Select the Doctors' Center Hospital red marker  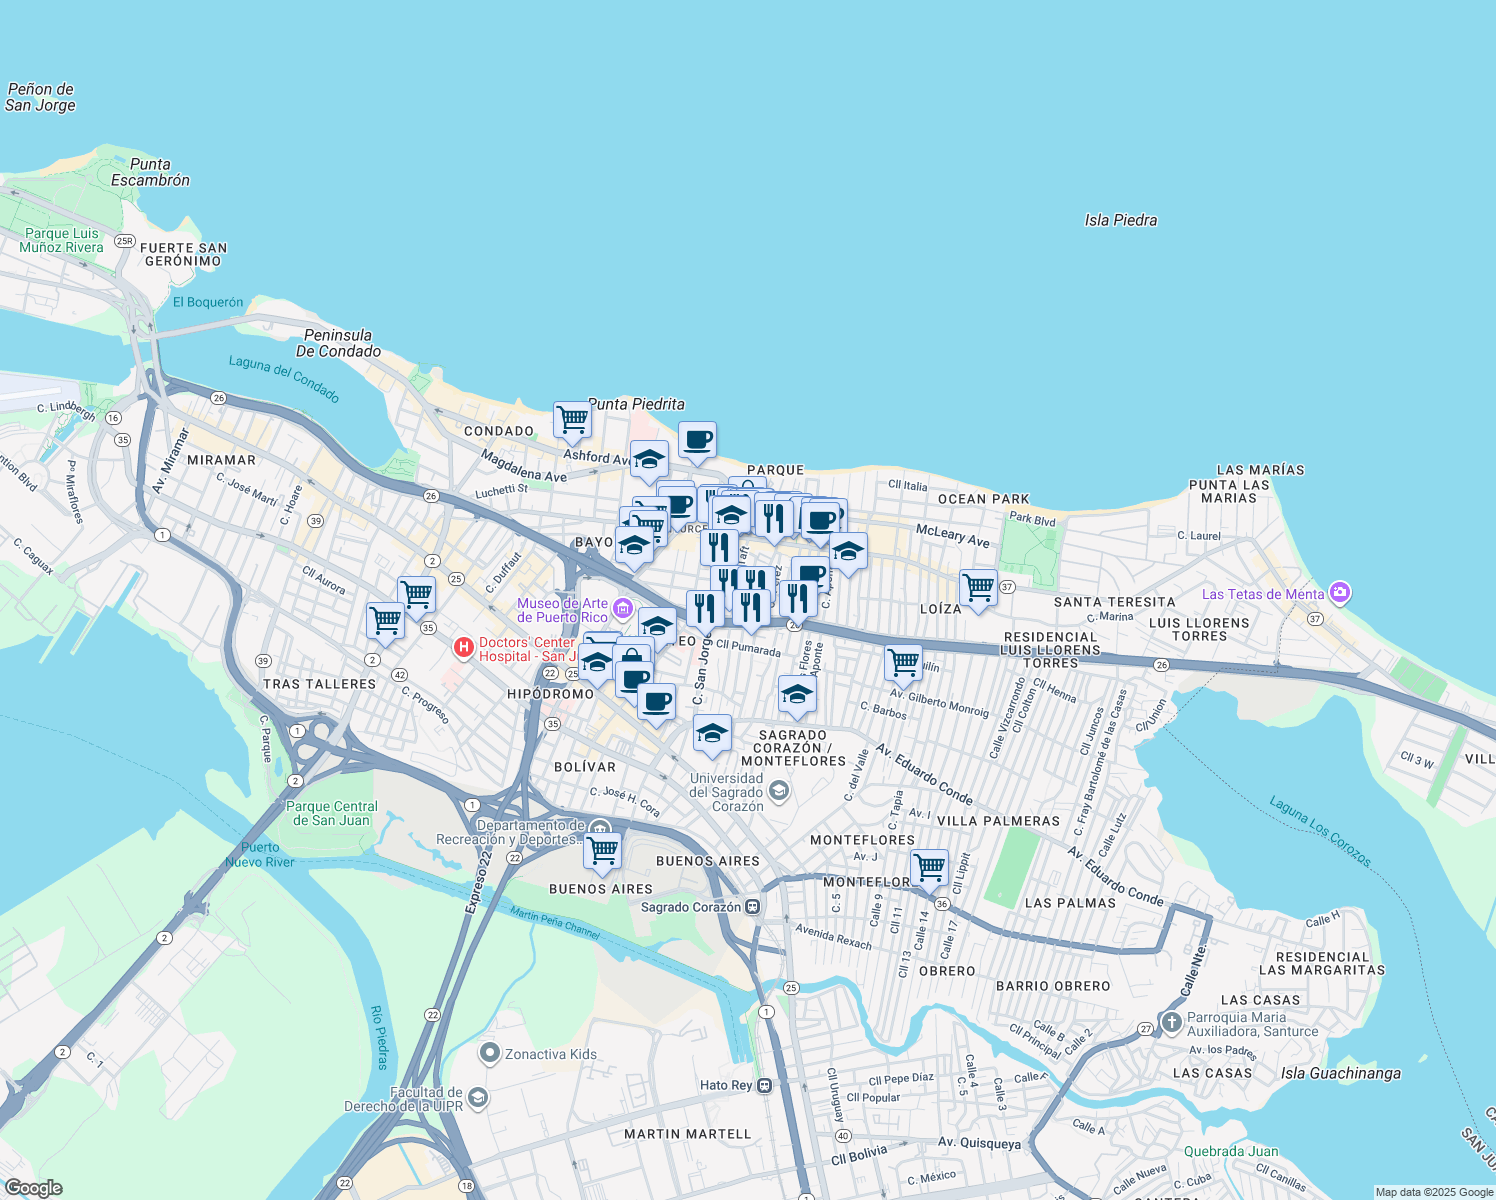tap(464, 648)
